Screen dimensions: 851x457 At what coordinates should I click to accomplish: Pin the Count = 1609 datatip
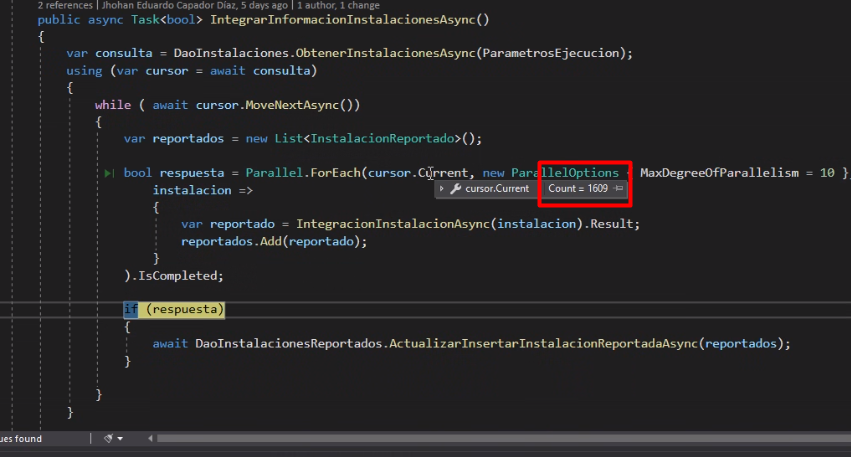click(x=619, y=189)
